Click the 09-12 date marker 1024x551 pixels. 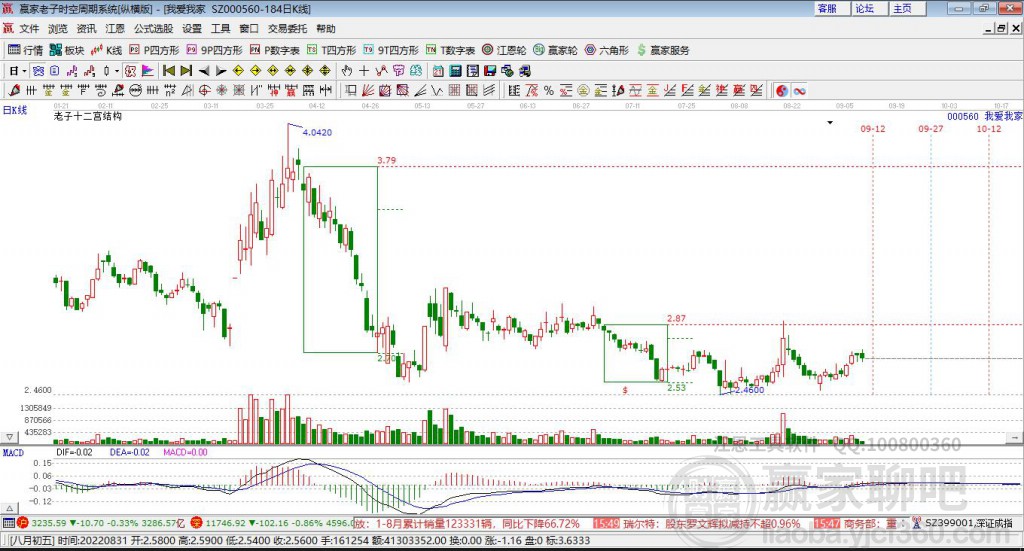tap(872, 129)
